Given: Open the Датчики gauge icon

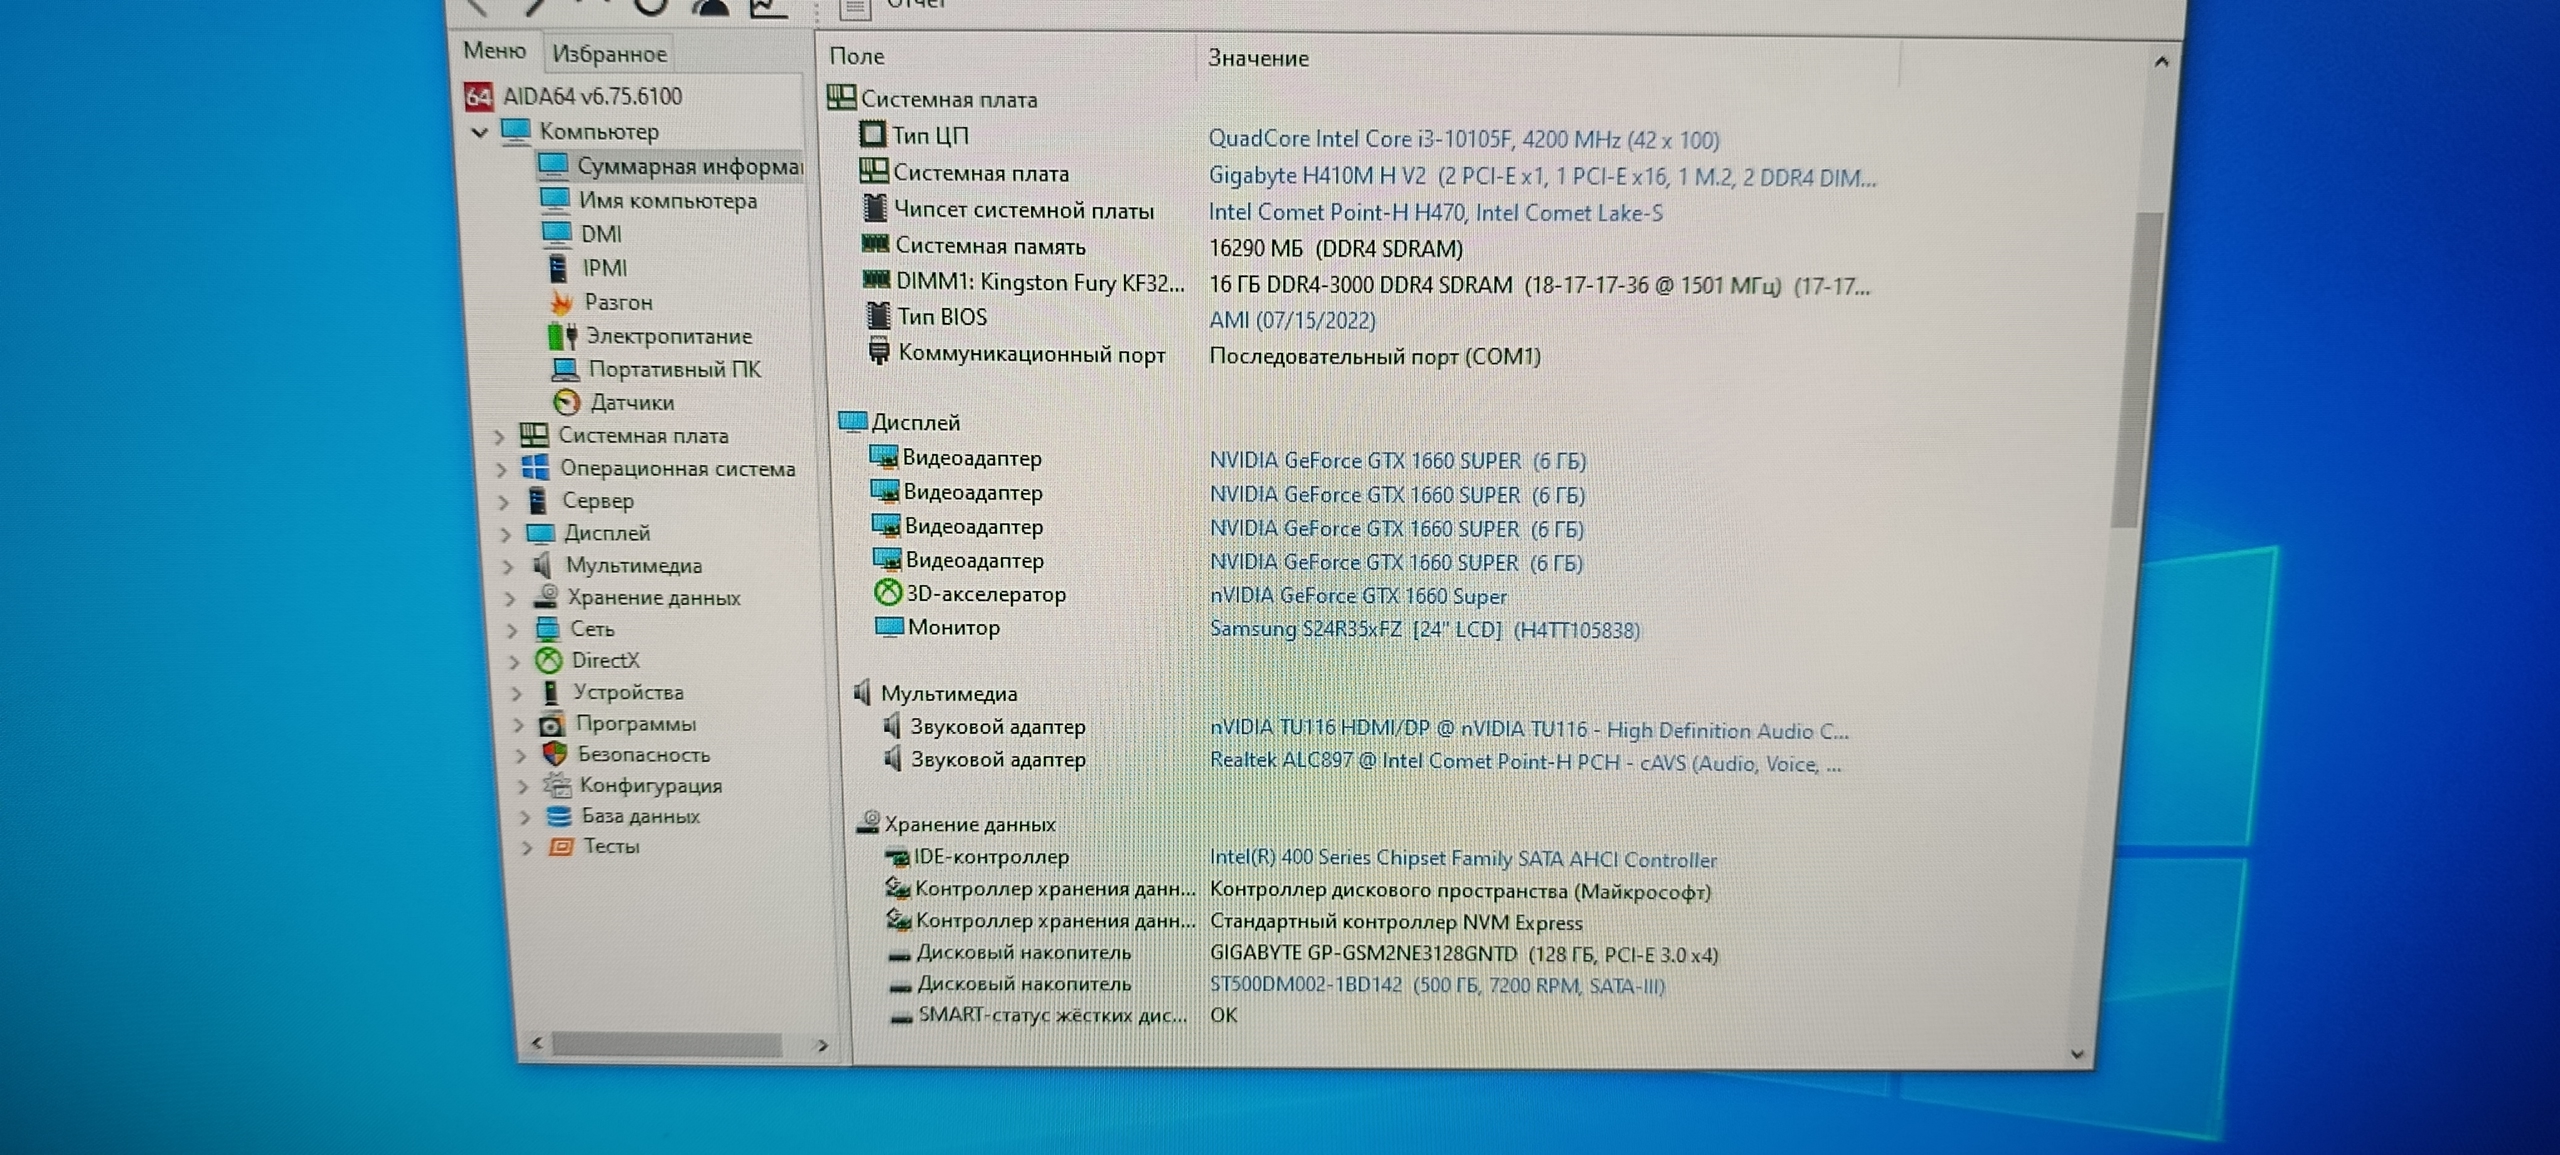Looking at the screenshot, I should click(x=567, y=402).
